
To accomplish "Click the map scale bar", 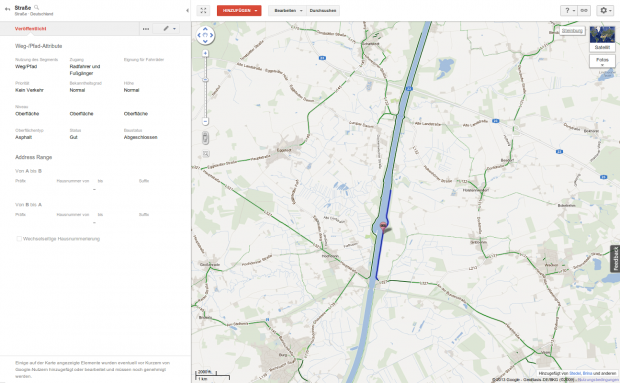I will (213, 375).
